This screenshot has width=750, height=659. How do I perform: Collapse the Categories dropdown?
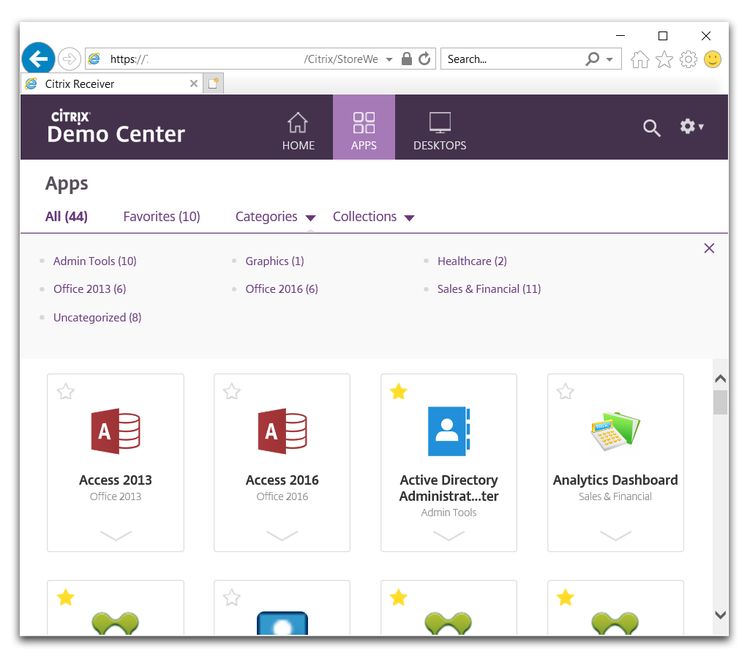click(275, 217)
